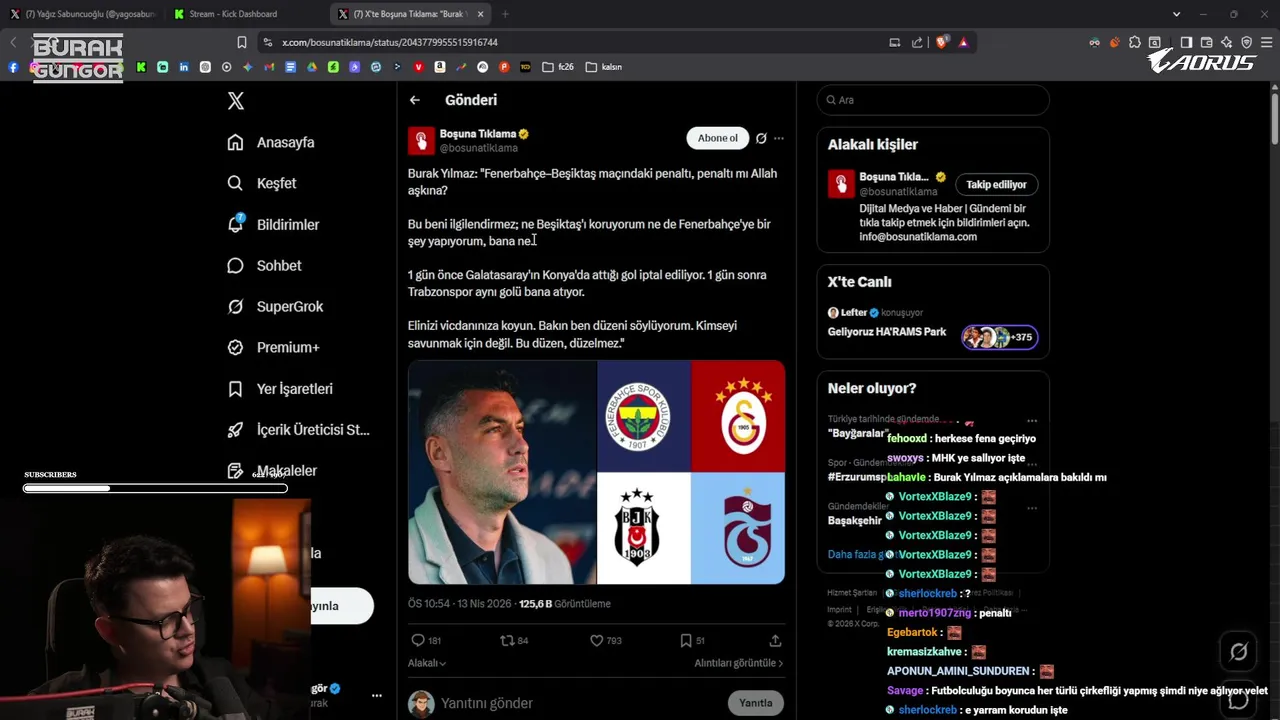Expand the Alakalı replies sort dropdown
Screen dimensions: 1280x720
pyautogui.click(x=427, y=663)
